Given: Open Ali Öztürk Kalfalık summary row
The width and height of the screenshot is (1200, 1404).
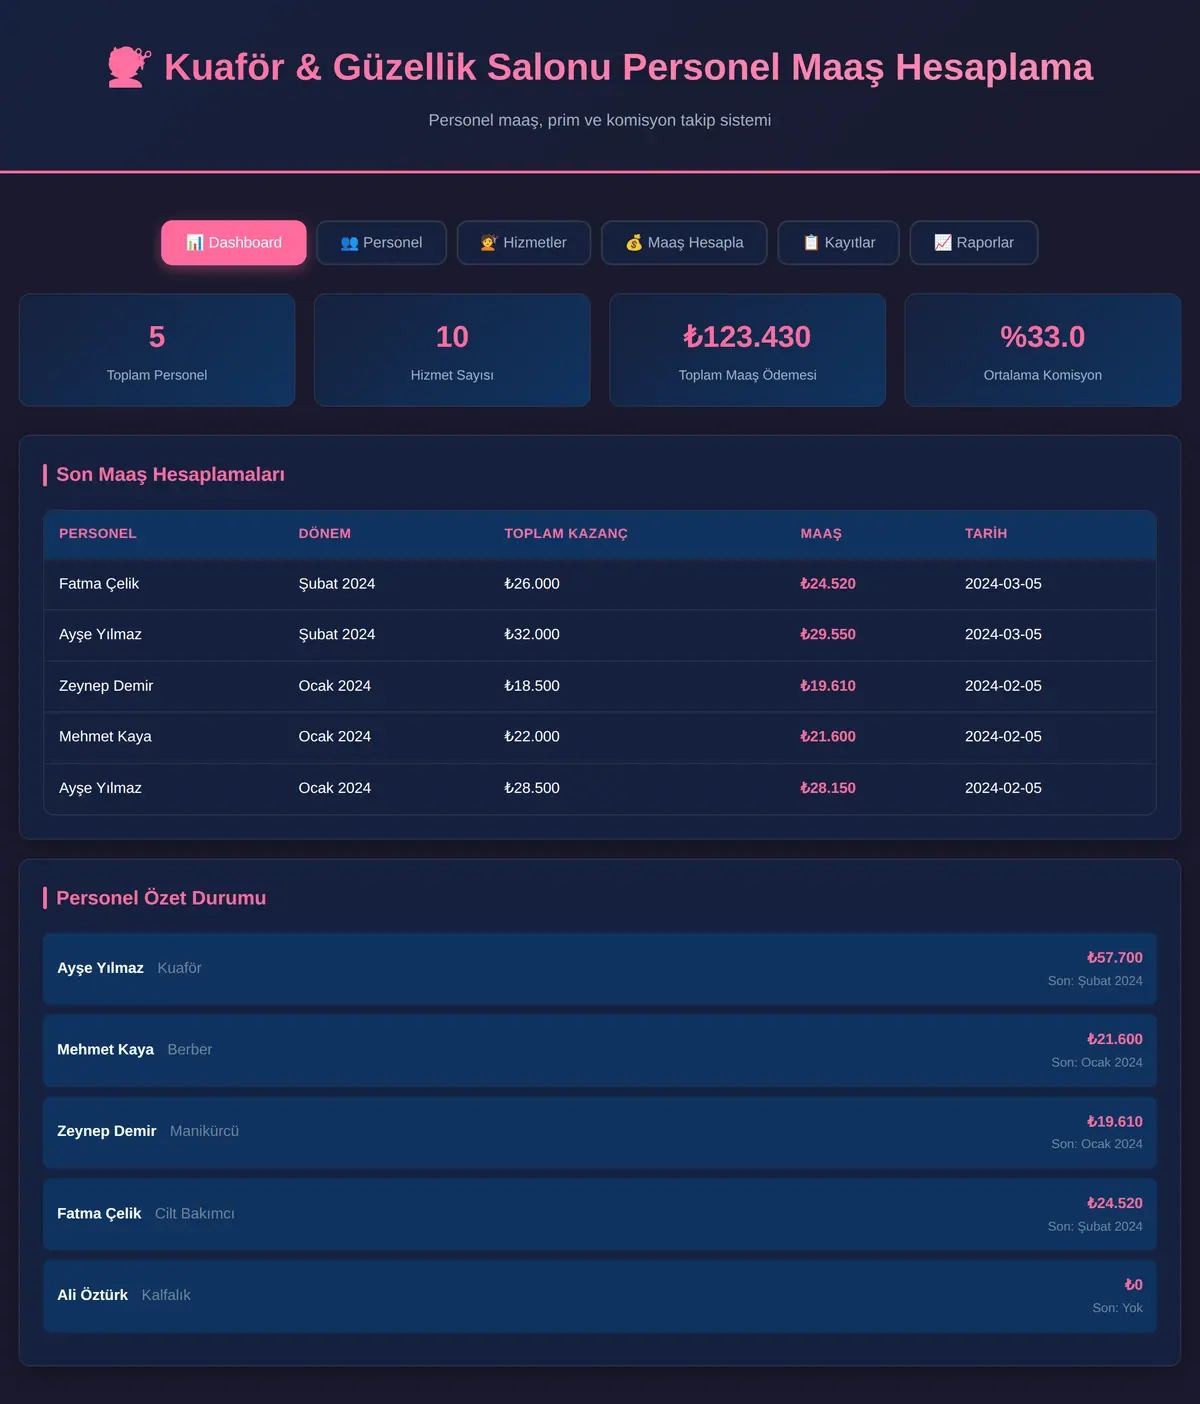Looking at the screenshot, I should 600,1296.
